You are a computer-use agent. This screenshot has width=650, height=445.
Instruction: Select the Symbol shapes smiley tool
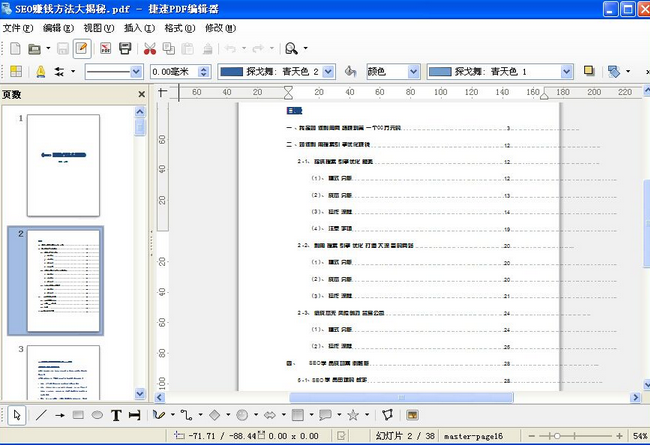(x=242, y=415)
